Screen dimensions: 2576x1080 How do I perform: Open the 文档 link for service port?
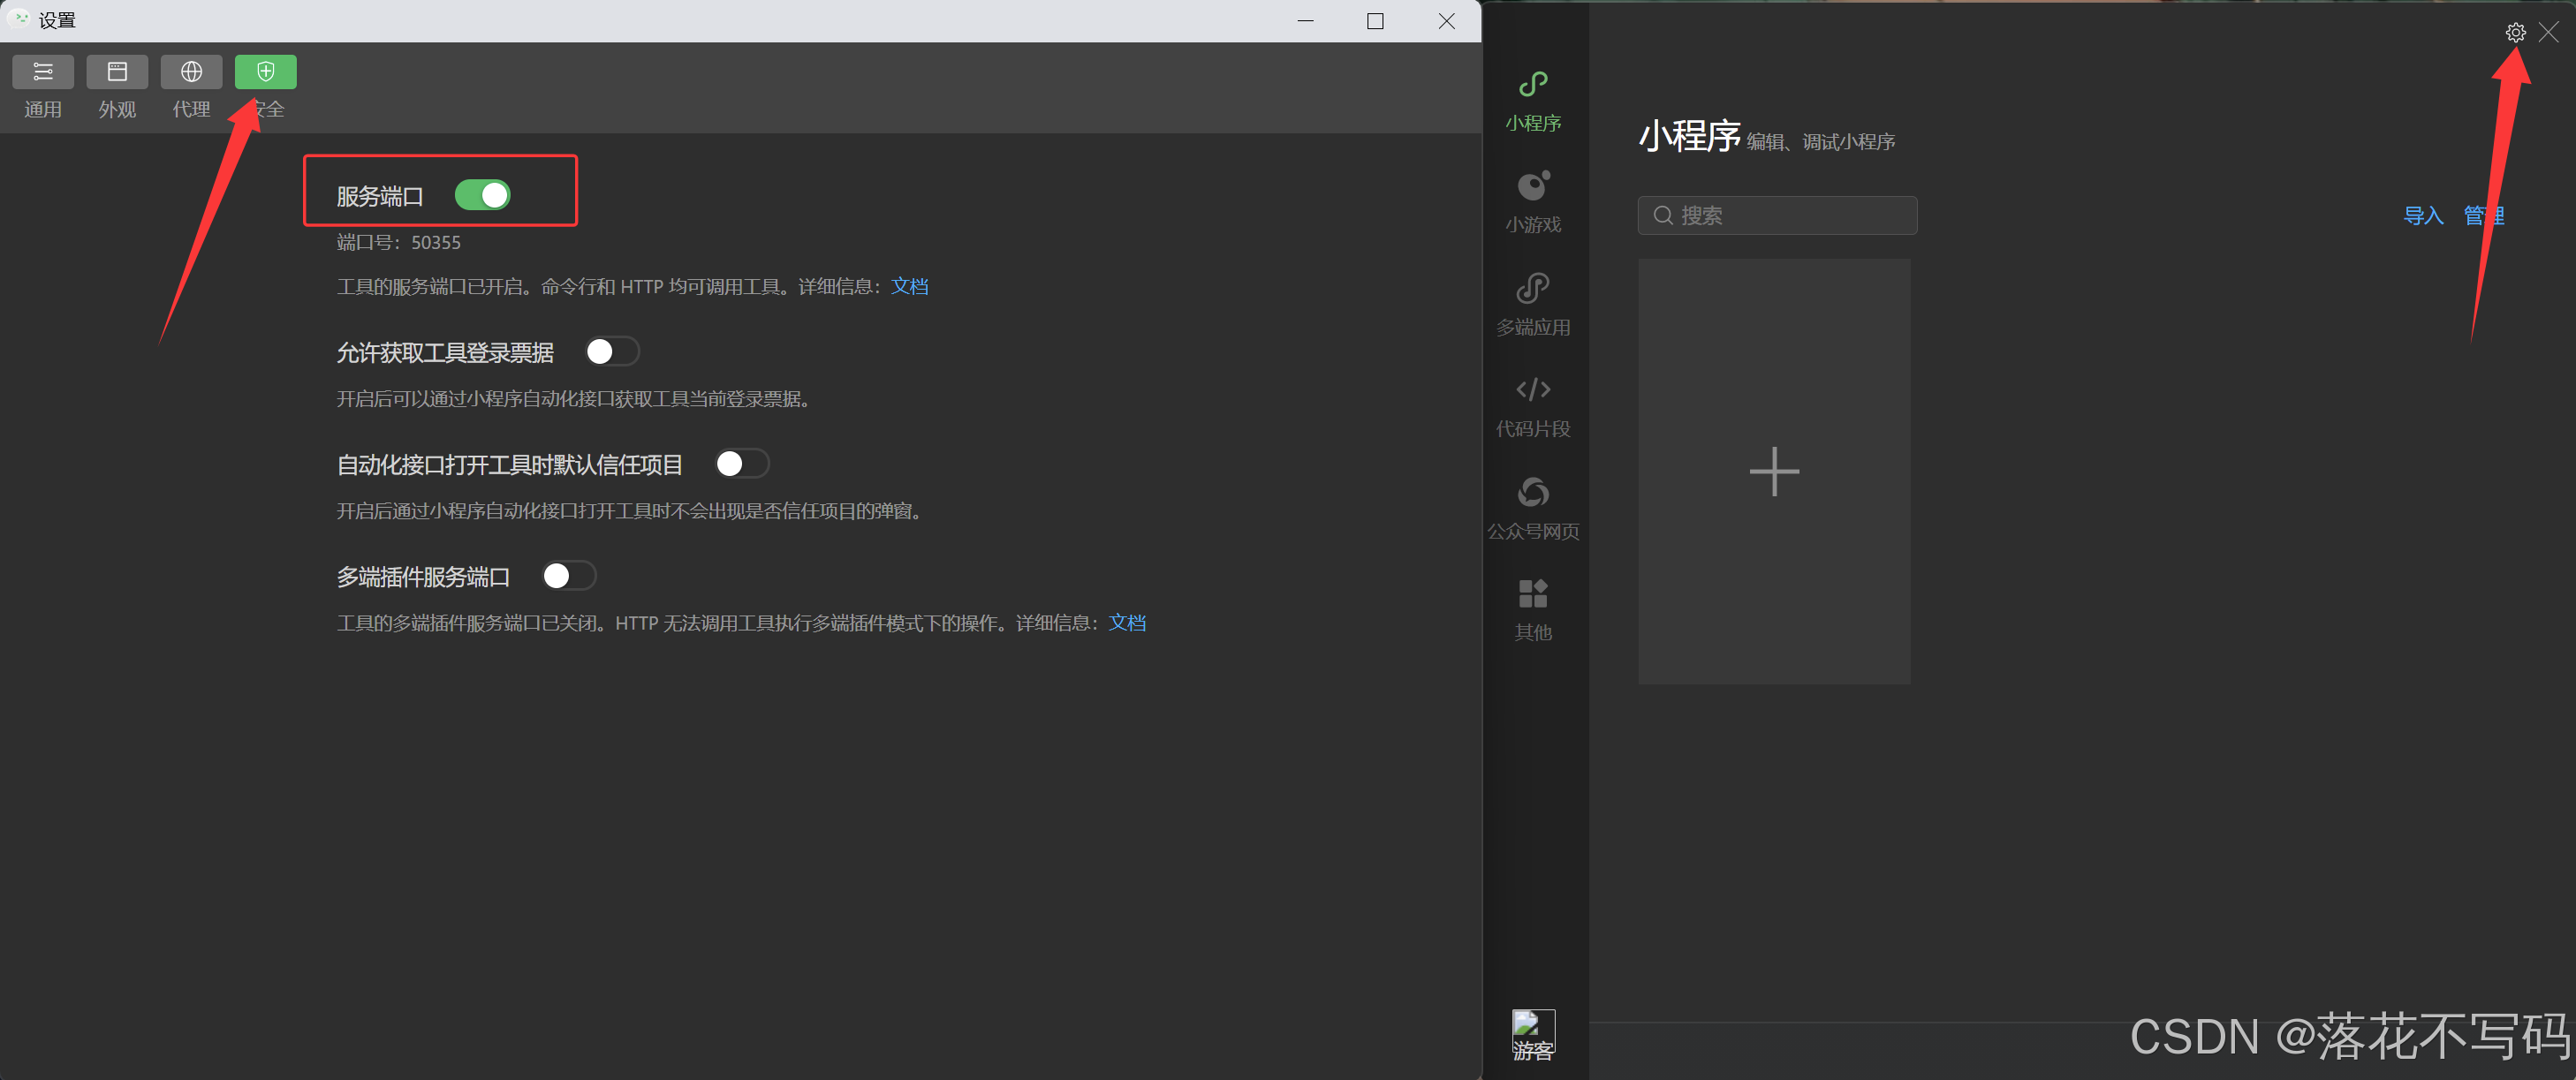909,287
